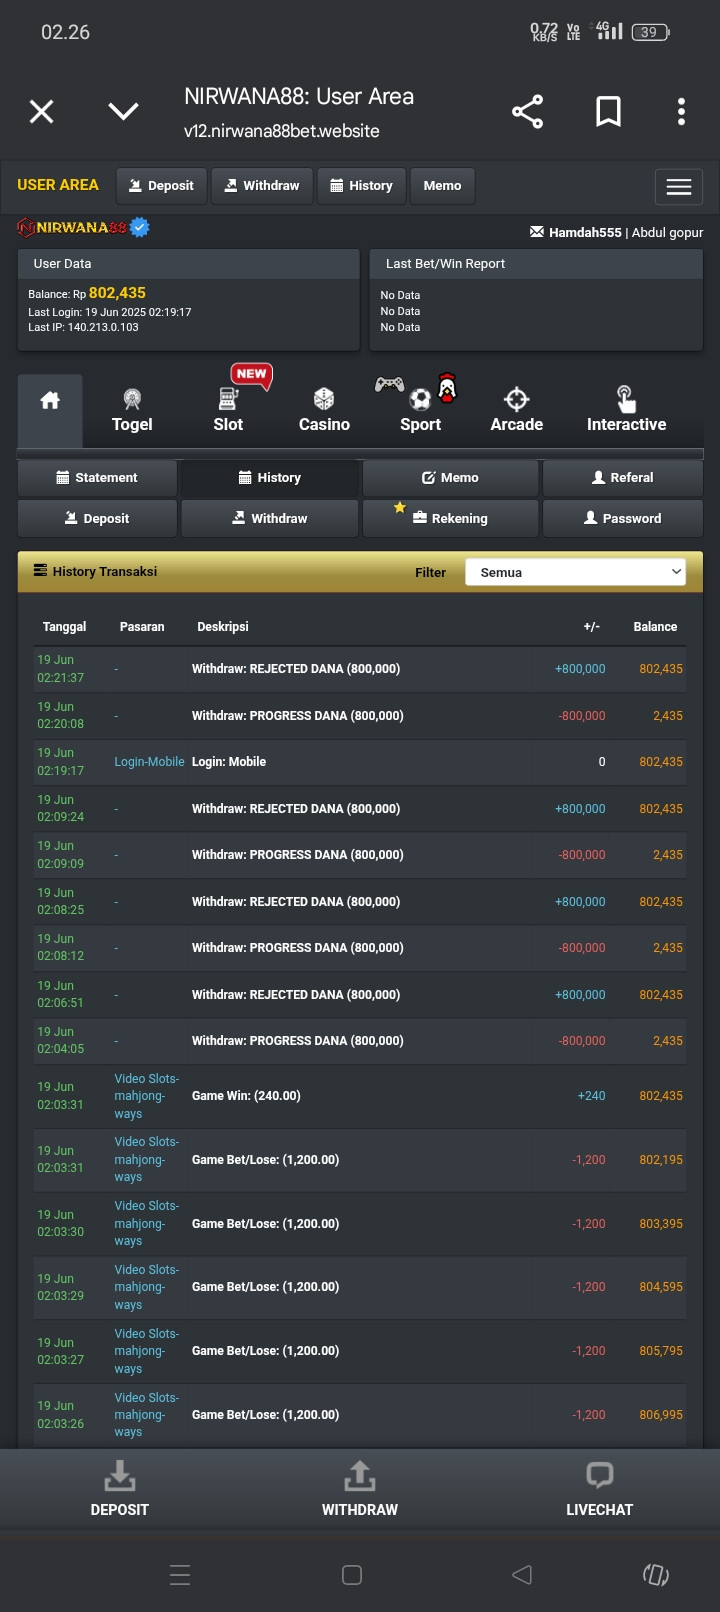This screenshot has width=720, height=1612.
Task: Open the Casino dice category
Action: pos(324,410)
